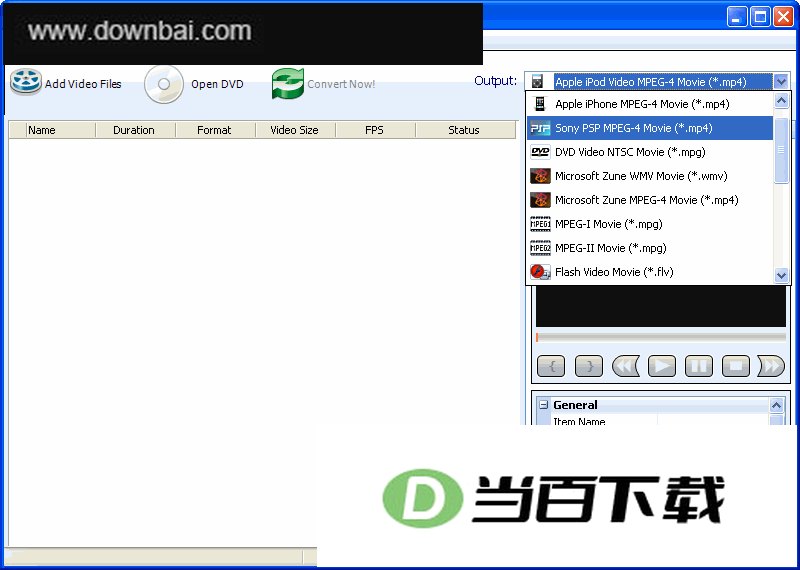Choose Microsoft Zune WMV Movie (*.wmv)
800x570 pixels.
(650, 176)
